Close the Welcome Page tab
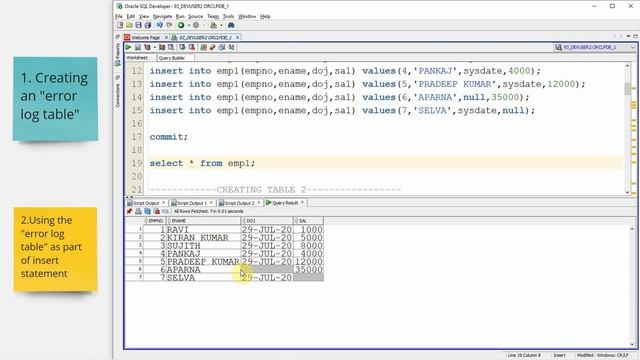The image size is (640, 360). pos(166,38)
